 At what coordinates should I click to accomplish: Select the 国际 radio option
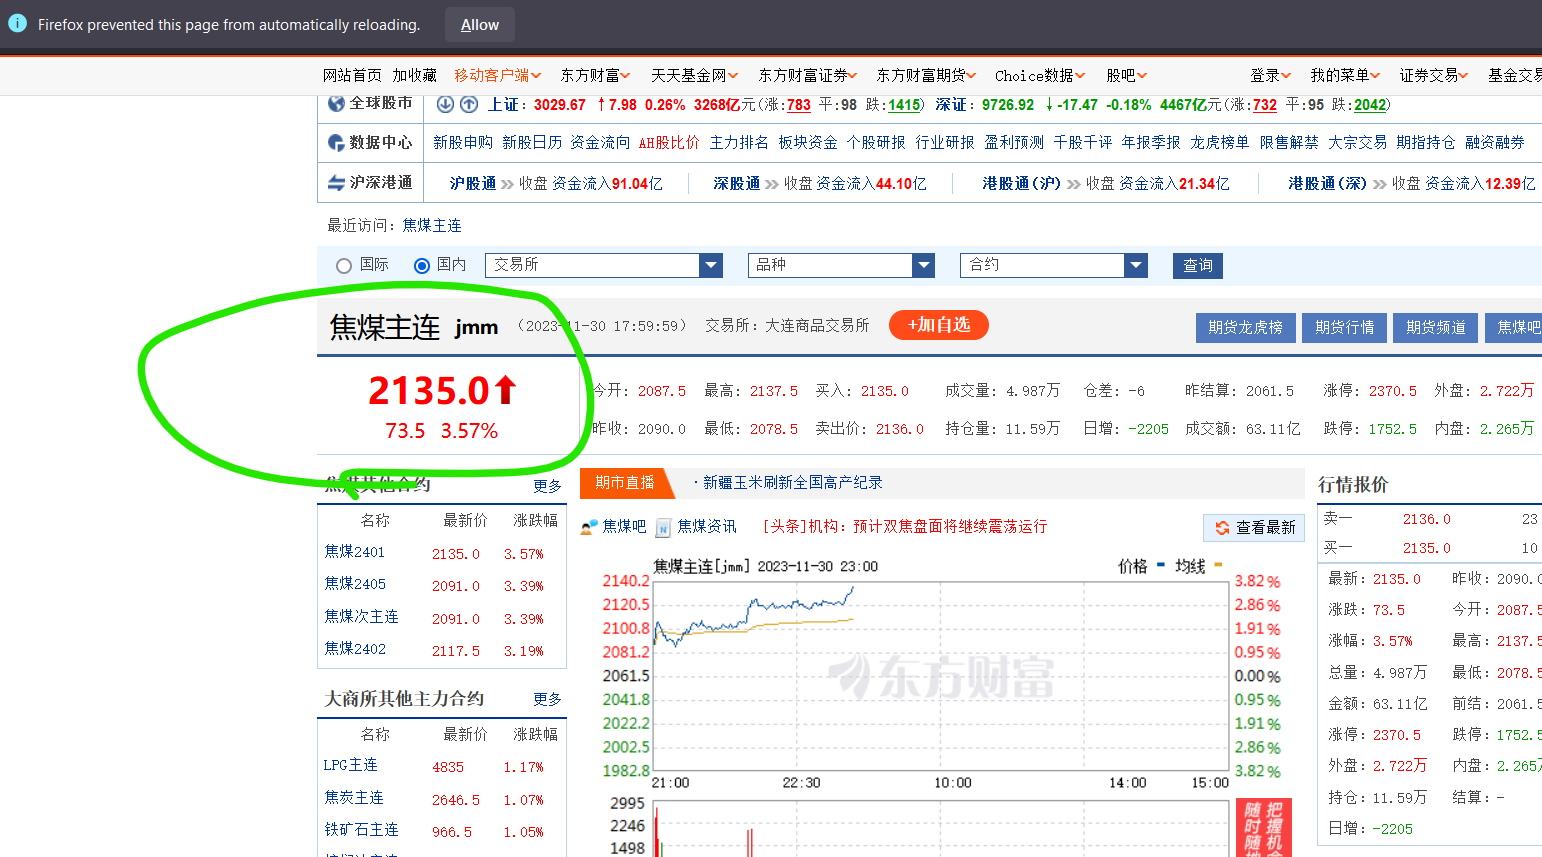point(344,265)
